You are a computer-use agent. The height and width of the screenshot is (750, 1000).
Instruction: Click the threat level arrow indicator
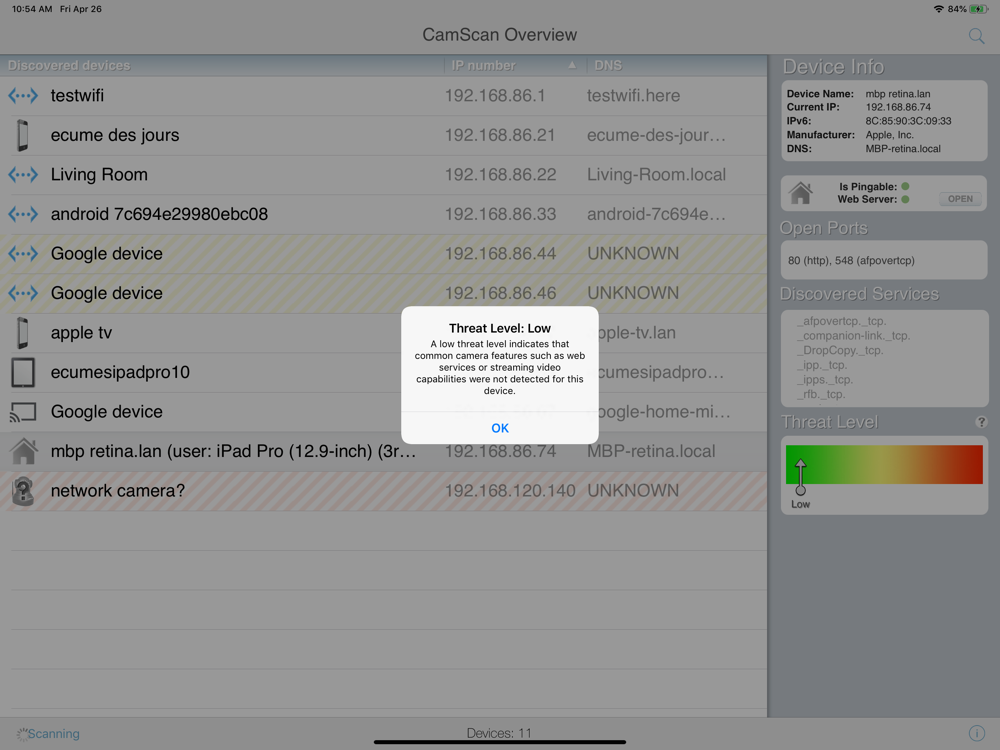(x=800, y=477)
